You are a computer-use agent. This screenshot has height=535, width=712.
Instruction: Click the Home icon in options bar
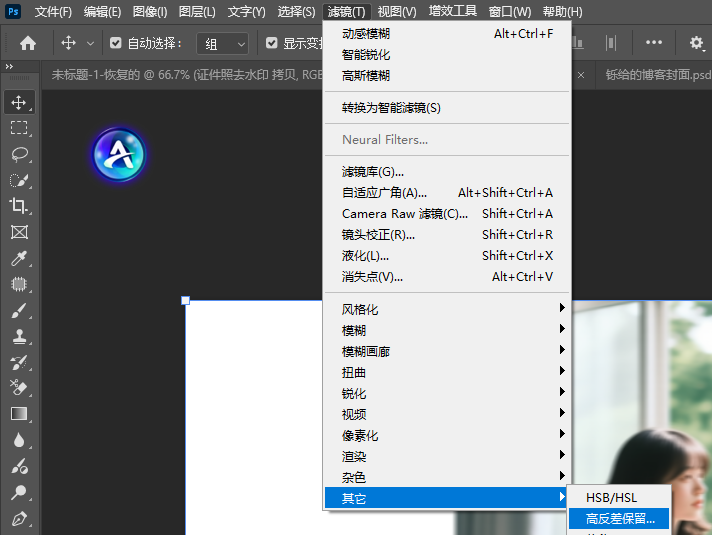click(x=28, y=43)
